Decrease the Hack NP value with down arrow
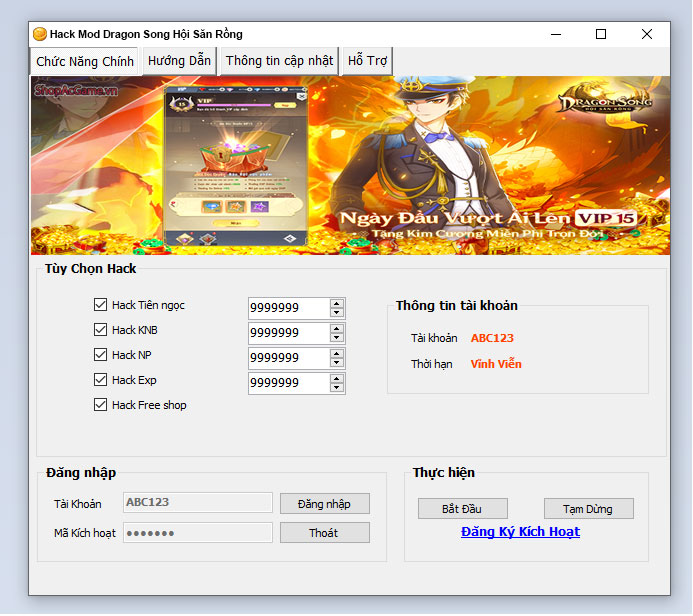Screen dimensions: 693x616 click(337, 363)
